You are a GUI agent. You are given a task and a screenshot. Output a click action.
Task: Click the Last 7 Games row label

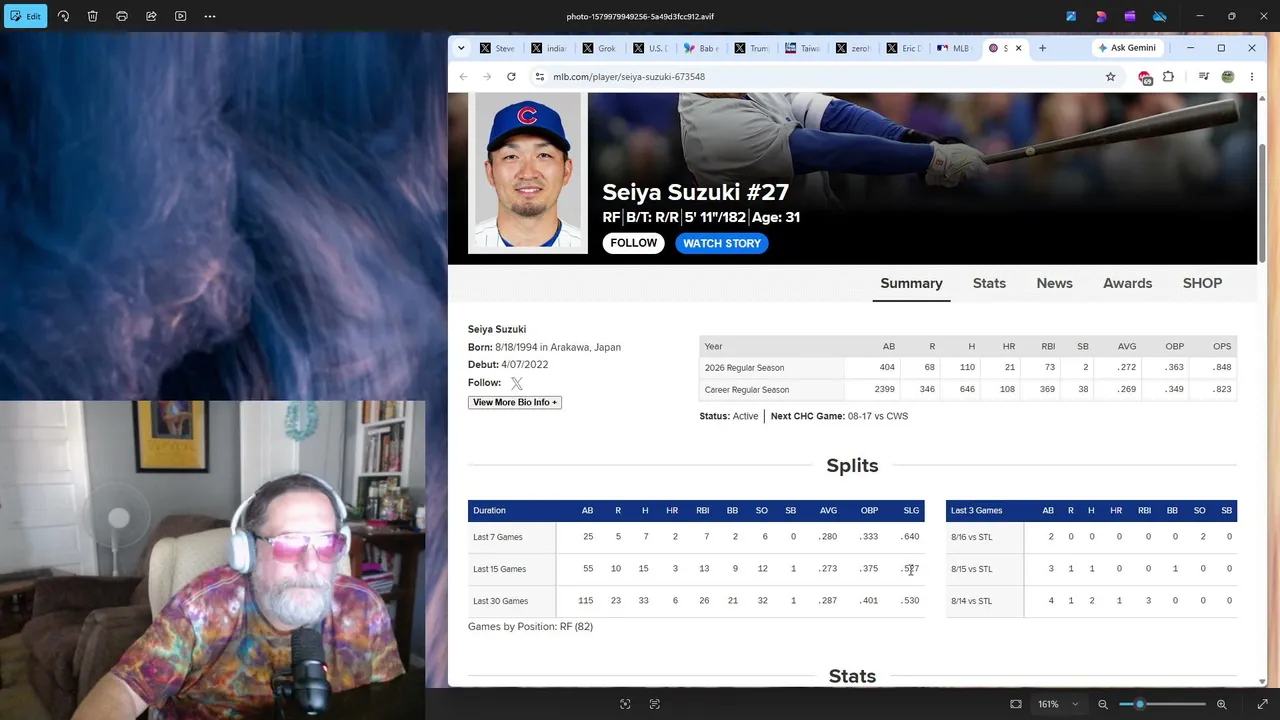click(498, 537)
